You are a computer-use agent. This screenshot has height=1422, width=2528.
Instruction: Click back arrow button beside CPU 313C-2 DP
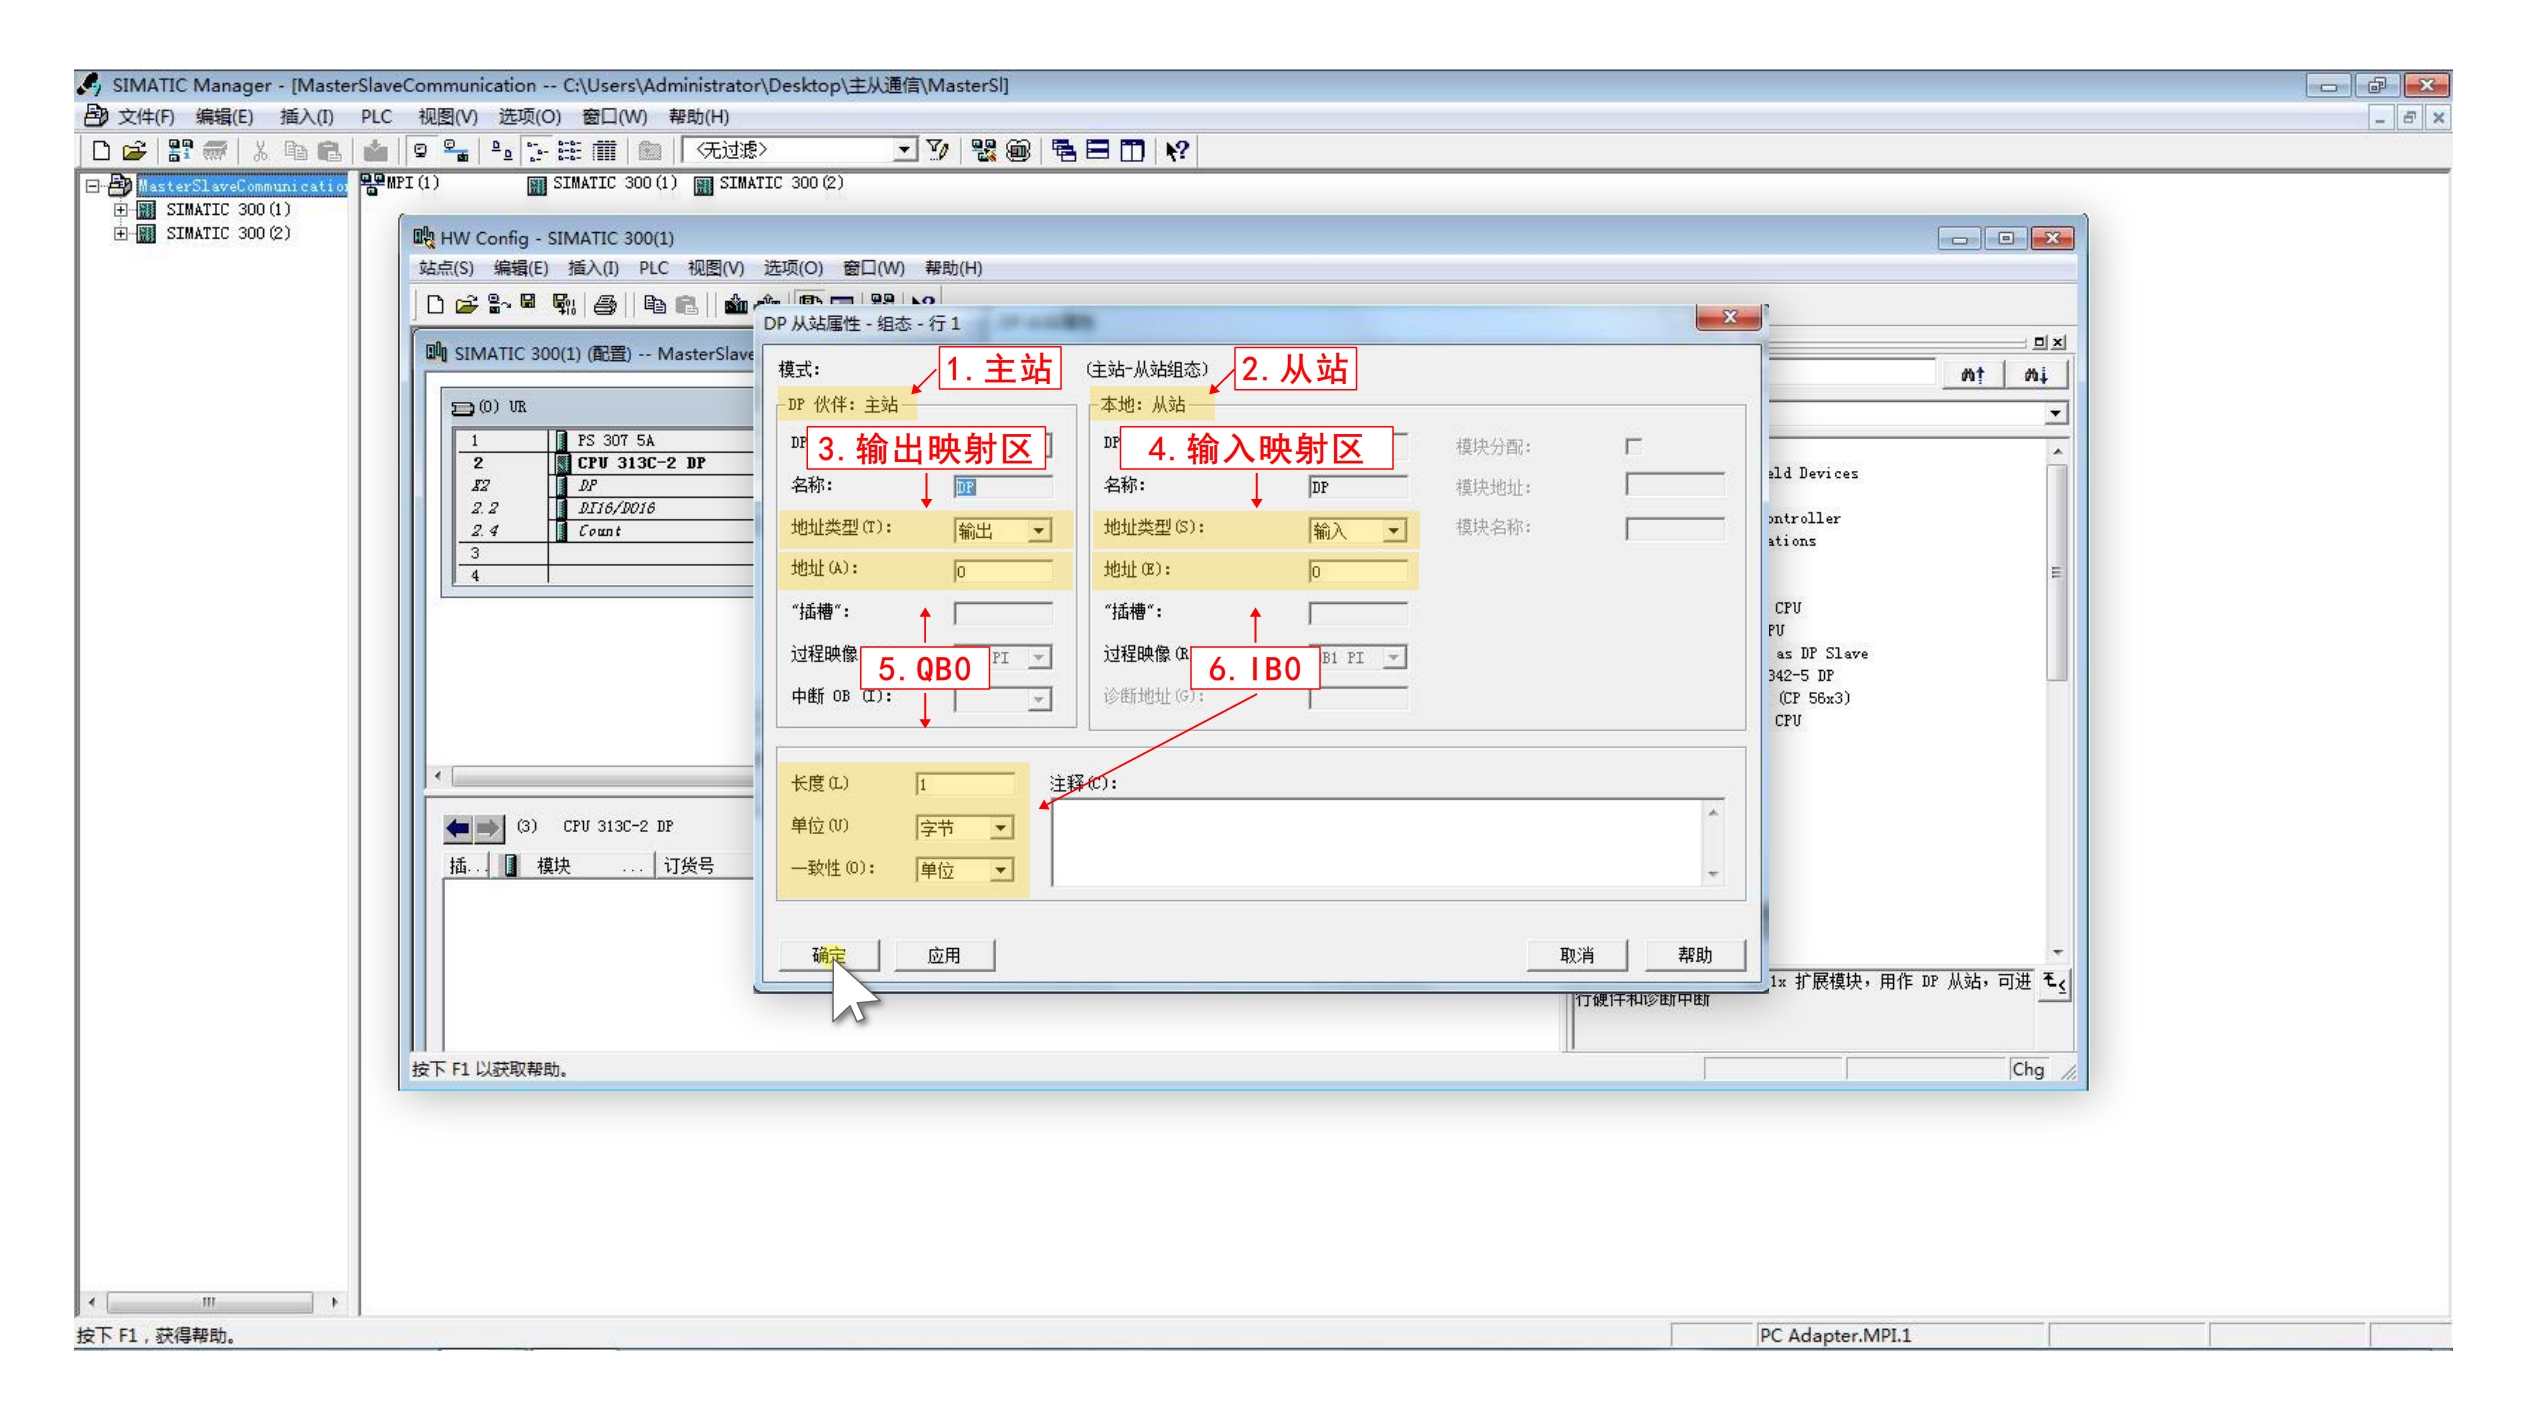tap(458, 828)
